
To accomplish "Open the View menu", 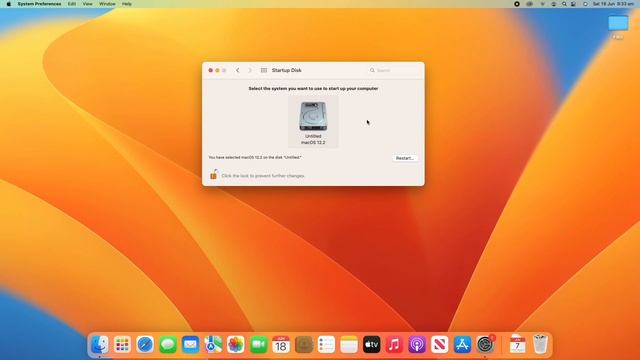I will 87,4.
